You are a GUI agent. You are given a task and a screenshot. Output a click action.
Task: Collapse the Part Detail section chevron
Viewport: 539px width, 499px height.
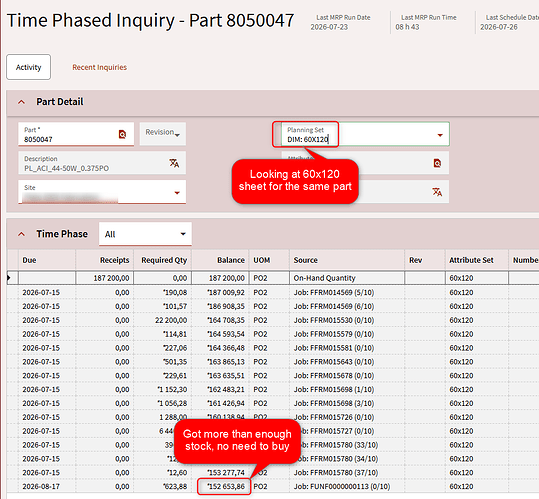[x=21, y=102]
